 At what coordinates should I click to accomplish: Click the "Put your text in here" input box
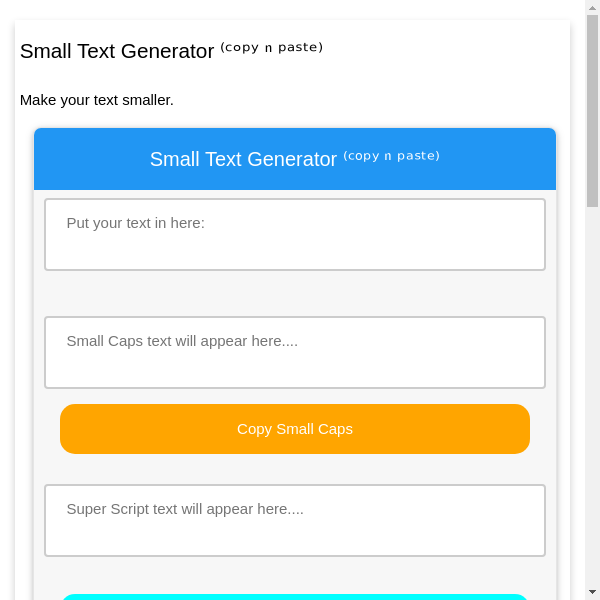click(x=294, y=234)
